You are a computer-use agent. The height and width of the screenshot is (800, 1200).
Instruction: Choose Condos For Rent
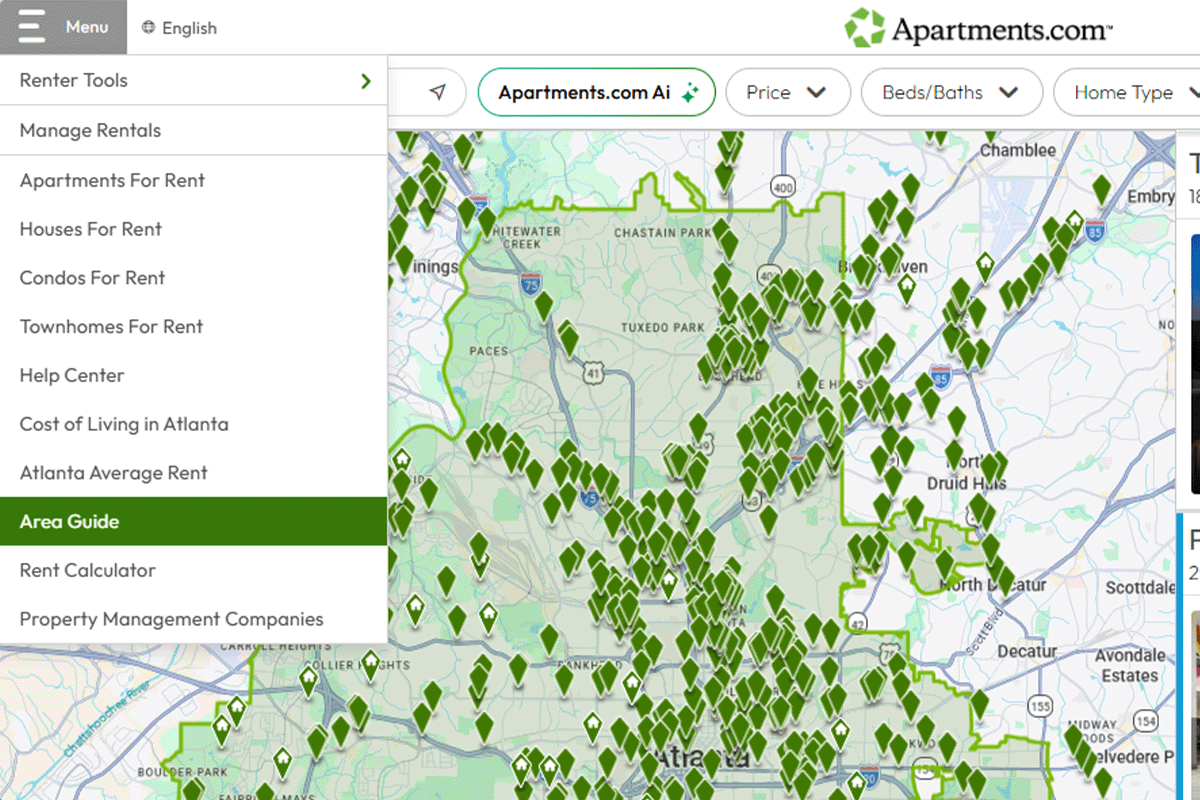tap(193, 278)
